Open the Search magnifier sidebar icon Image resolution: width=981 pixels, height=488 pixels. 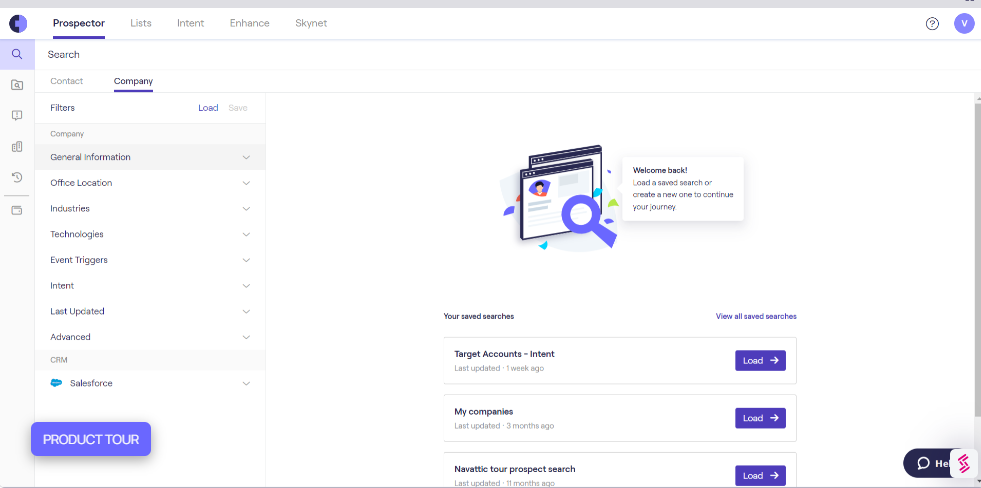(x=17, y=54)
